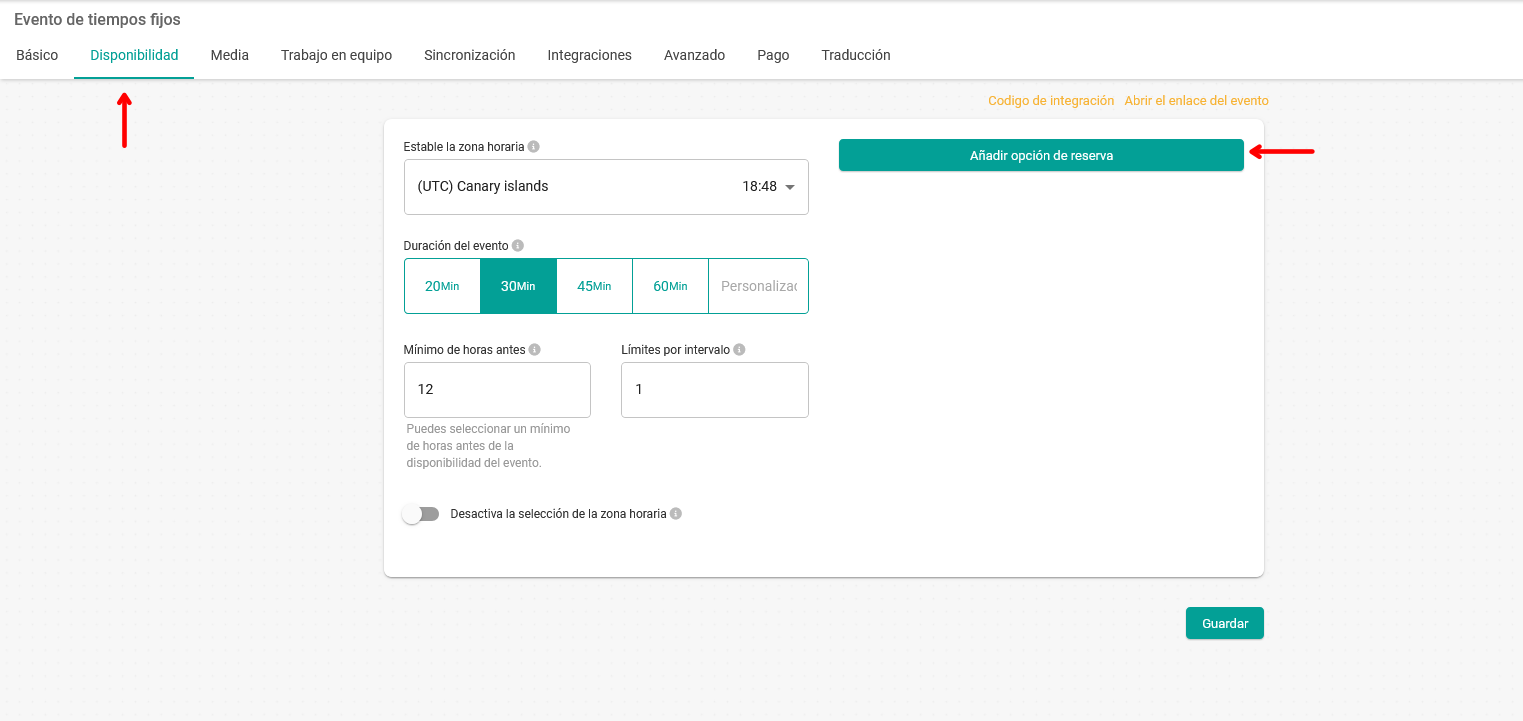Click Añadir opción de reserva button

click(x=1041, y=155)
